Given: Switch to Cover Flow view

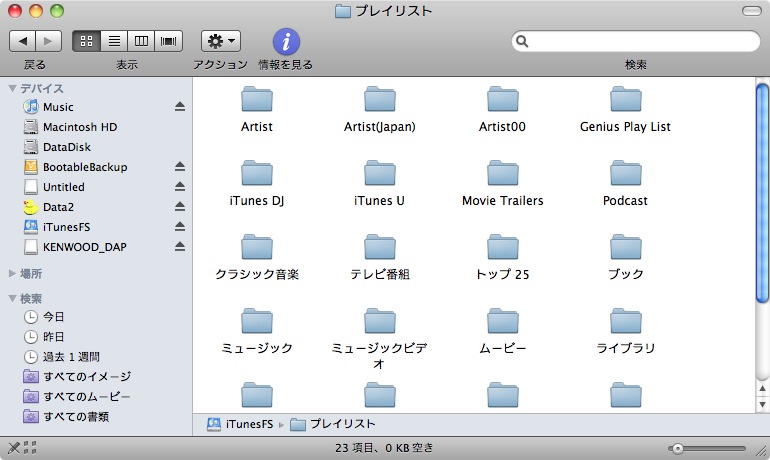Looking at the screenshot, I should [168, 41].
